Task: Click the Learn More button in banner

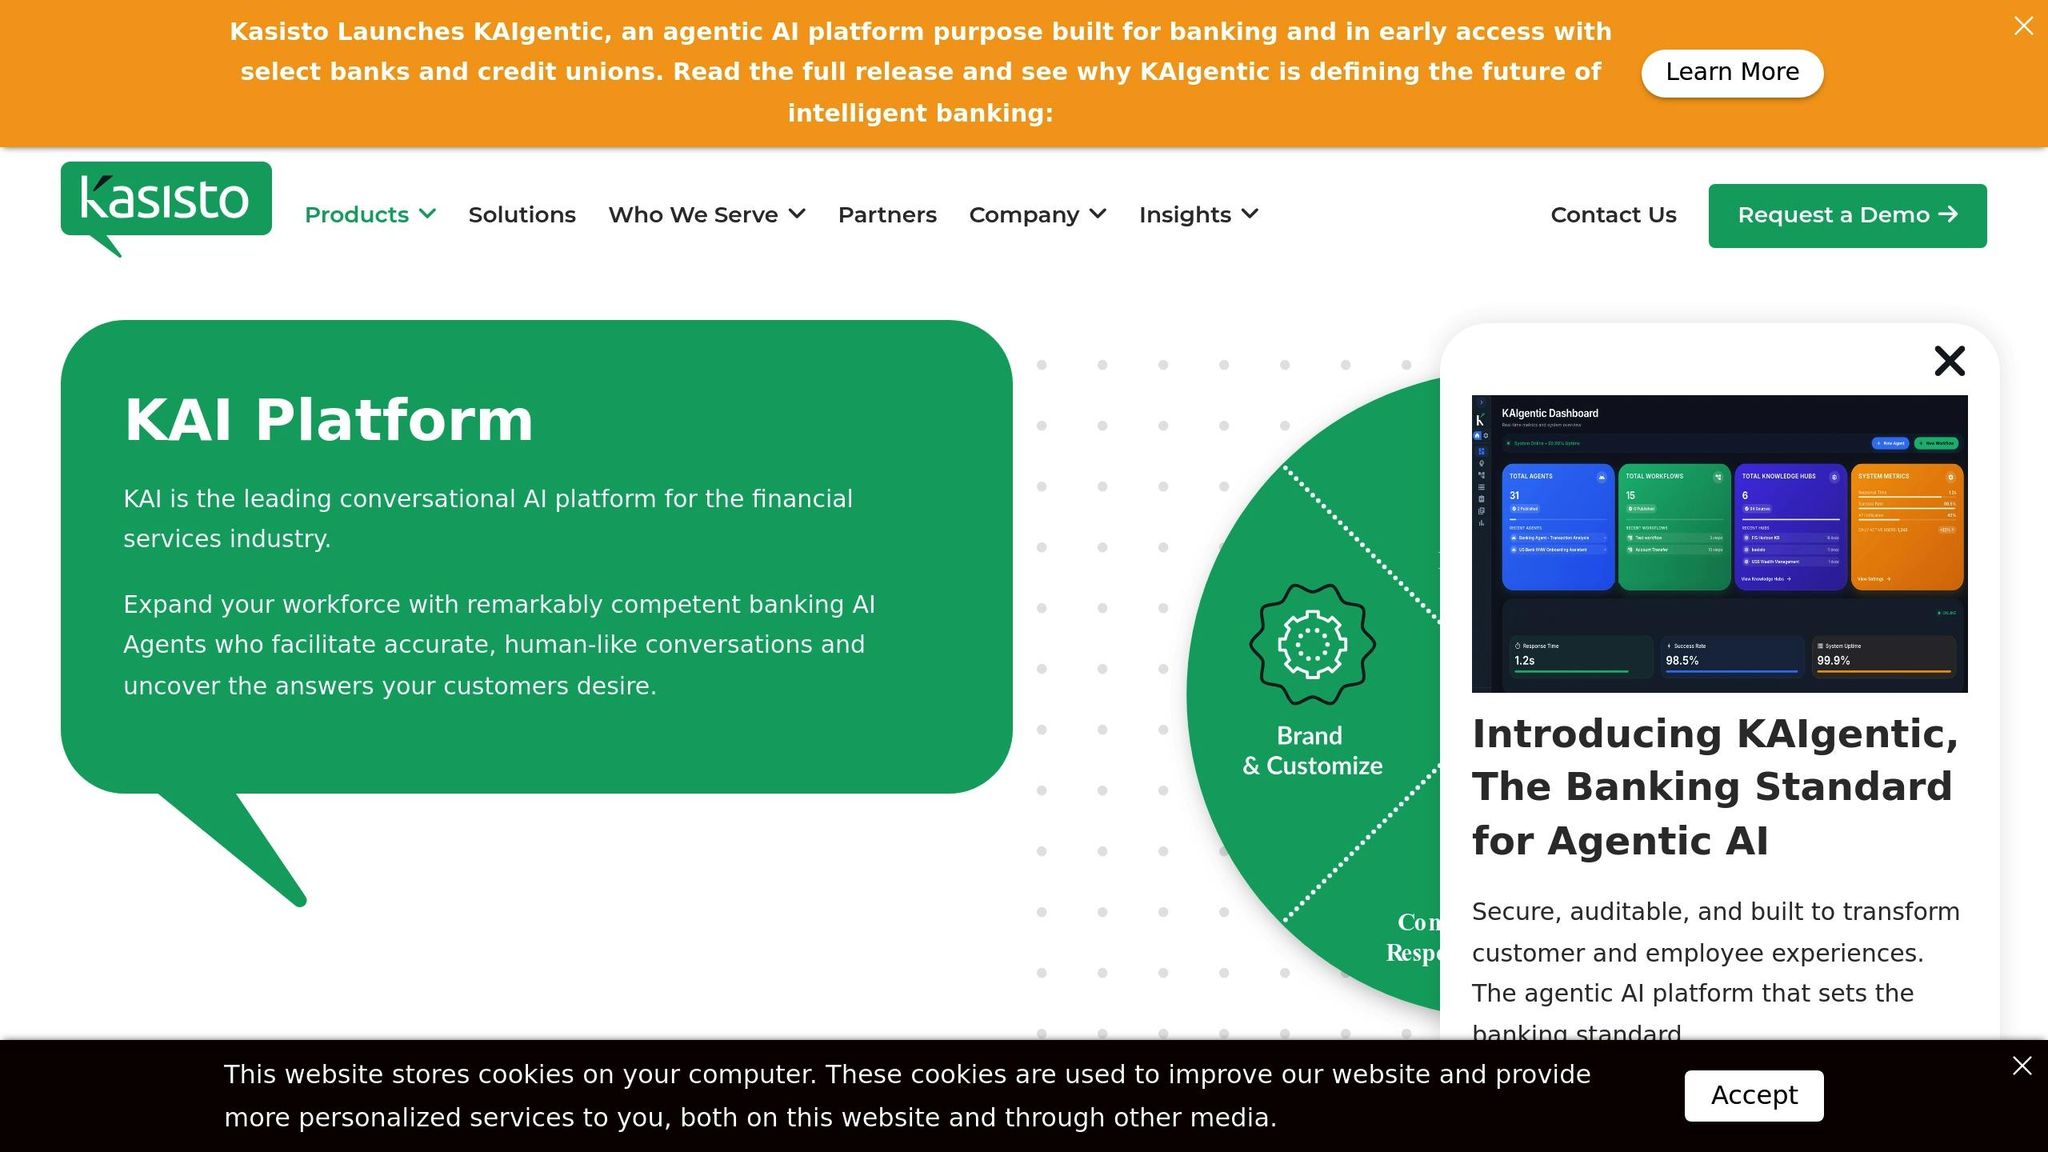Action: tap(1732, 73)
